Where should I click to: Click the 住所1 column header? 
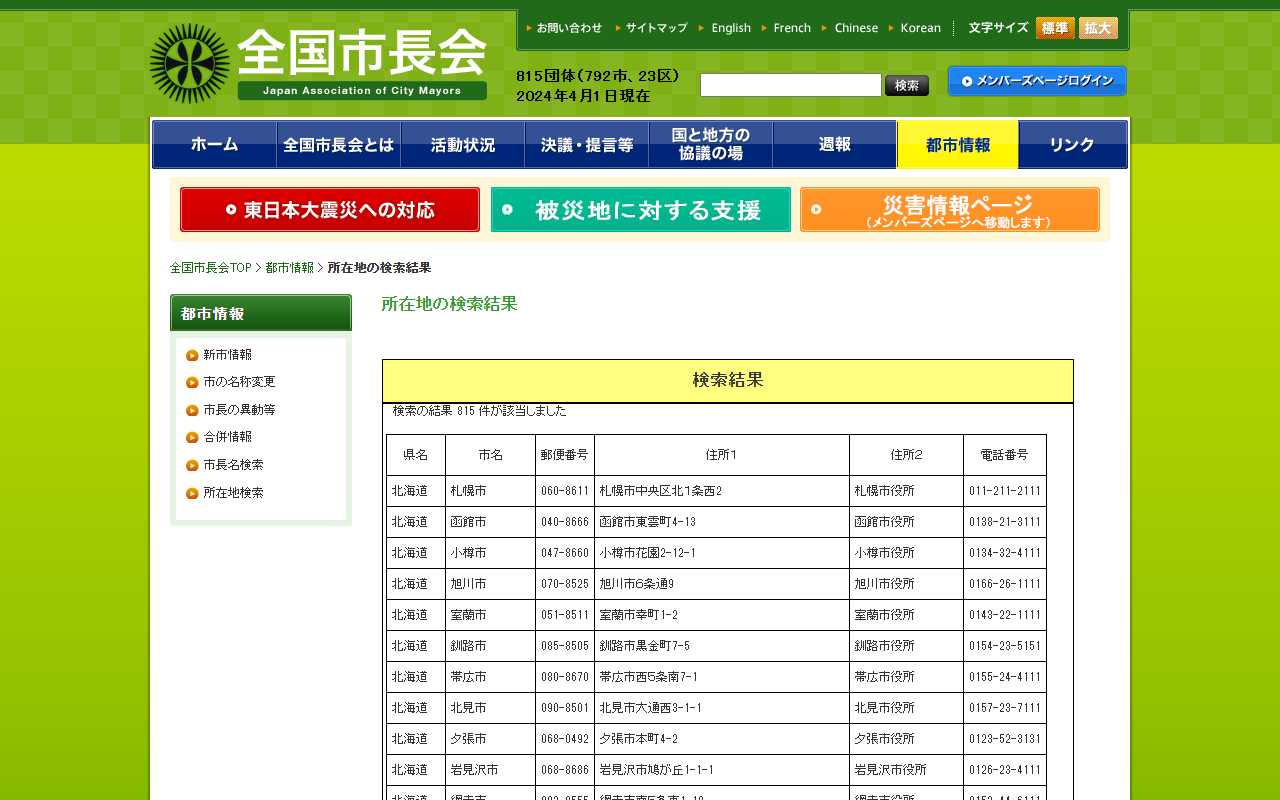pyautogui.click(x=722, y=455)
